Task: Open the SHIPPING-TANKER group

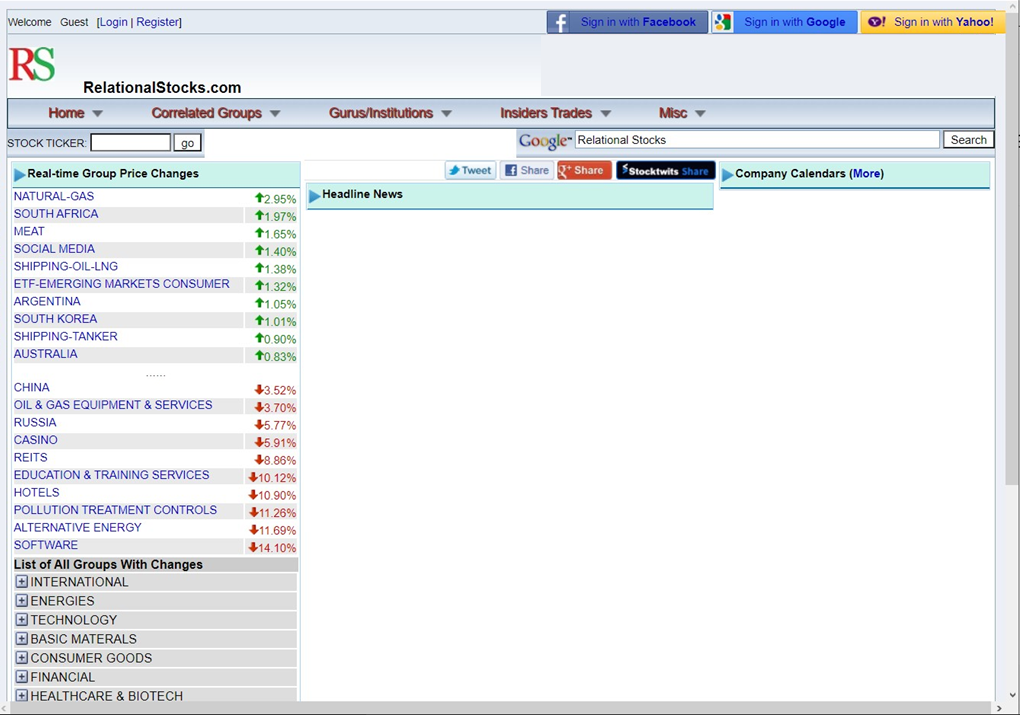Action: pos(66,337)
